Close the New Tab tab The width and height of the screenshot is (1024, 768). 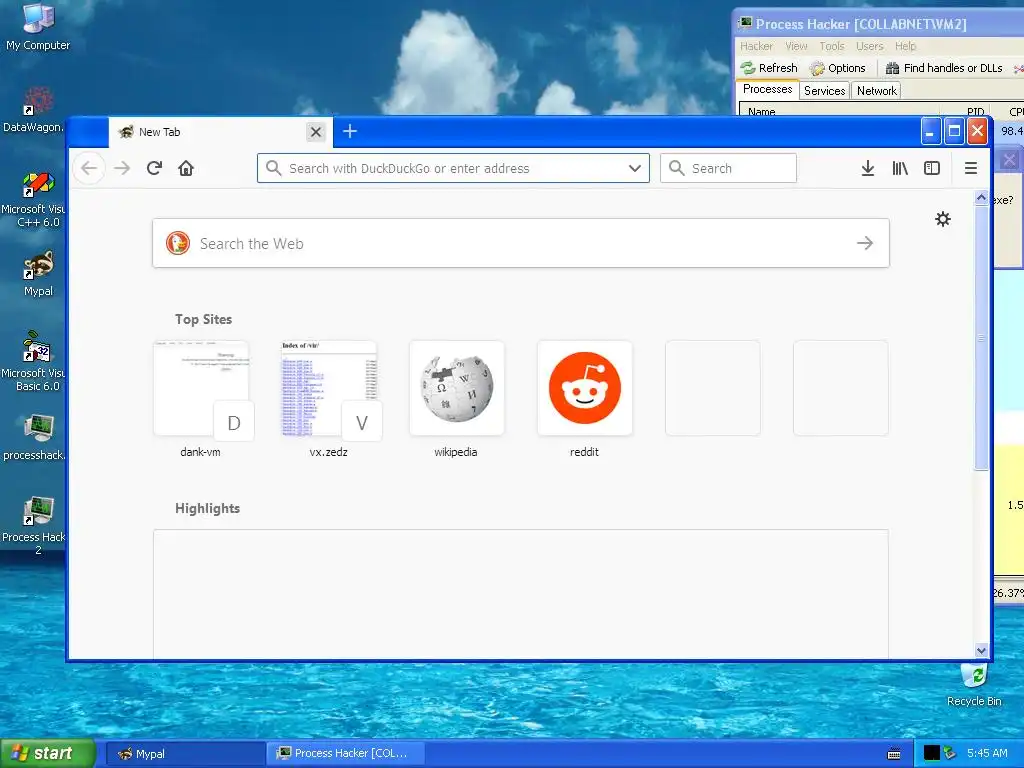[316, 132]
